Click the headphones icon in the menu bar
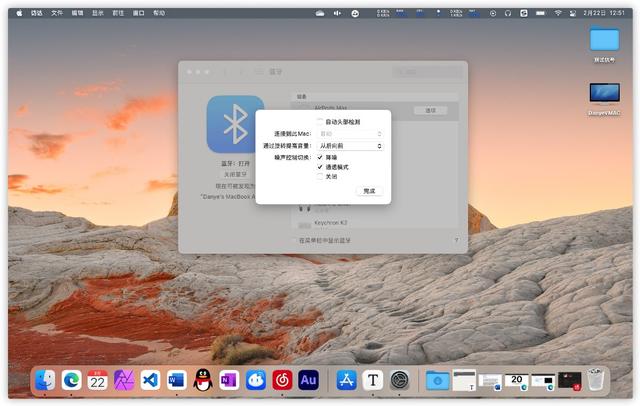The width and height of the screenshot is (640, 406). tap(508, 13)
